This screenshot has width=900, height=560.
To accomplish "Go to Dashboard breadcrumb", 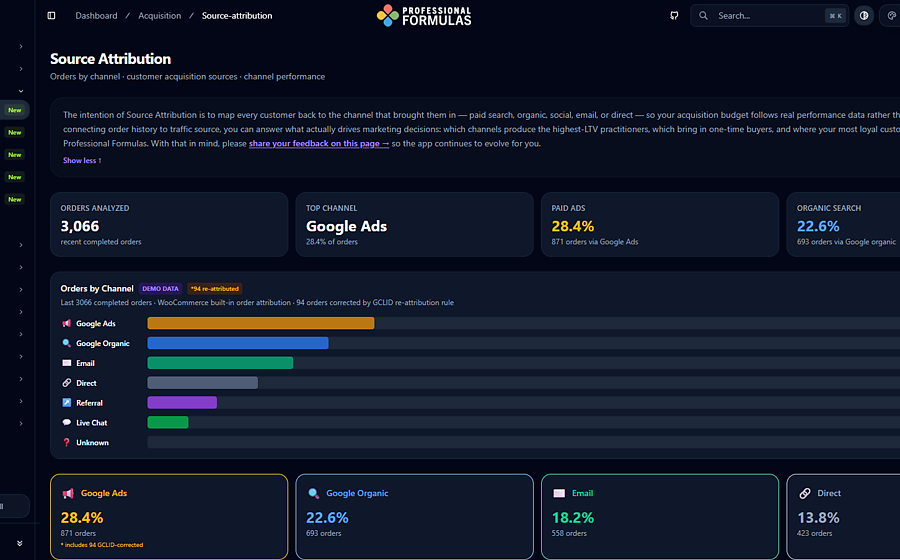I will pyautogui.click(x=96, y=15).
